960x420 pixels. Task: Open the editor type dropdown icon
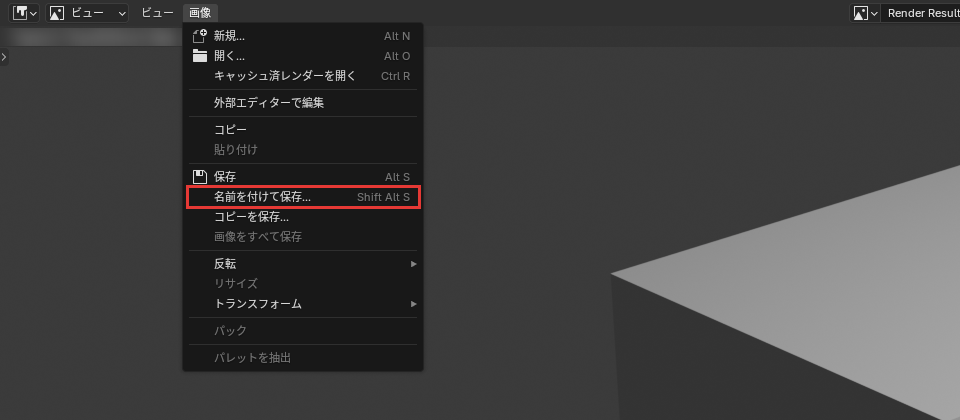click(x=25, y=13)
